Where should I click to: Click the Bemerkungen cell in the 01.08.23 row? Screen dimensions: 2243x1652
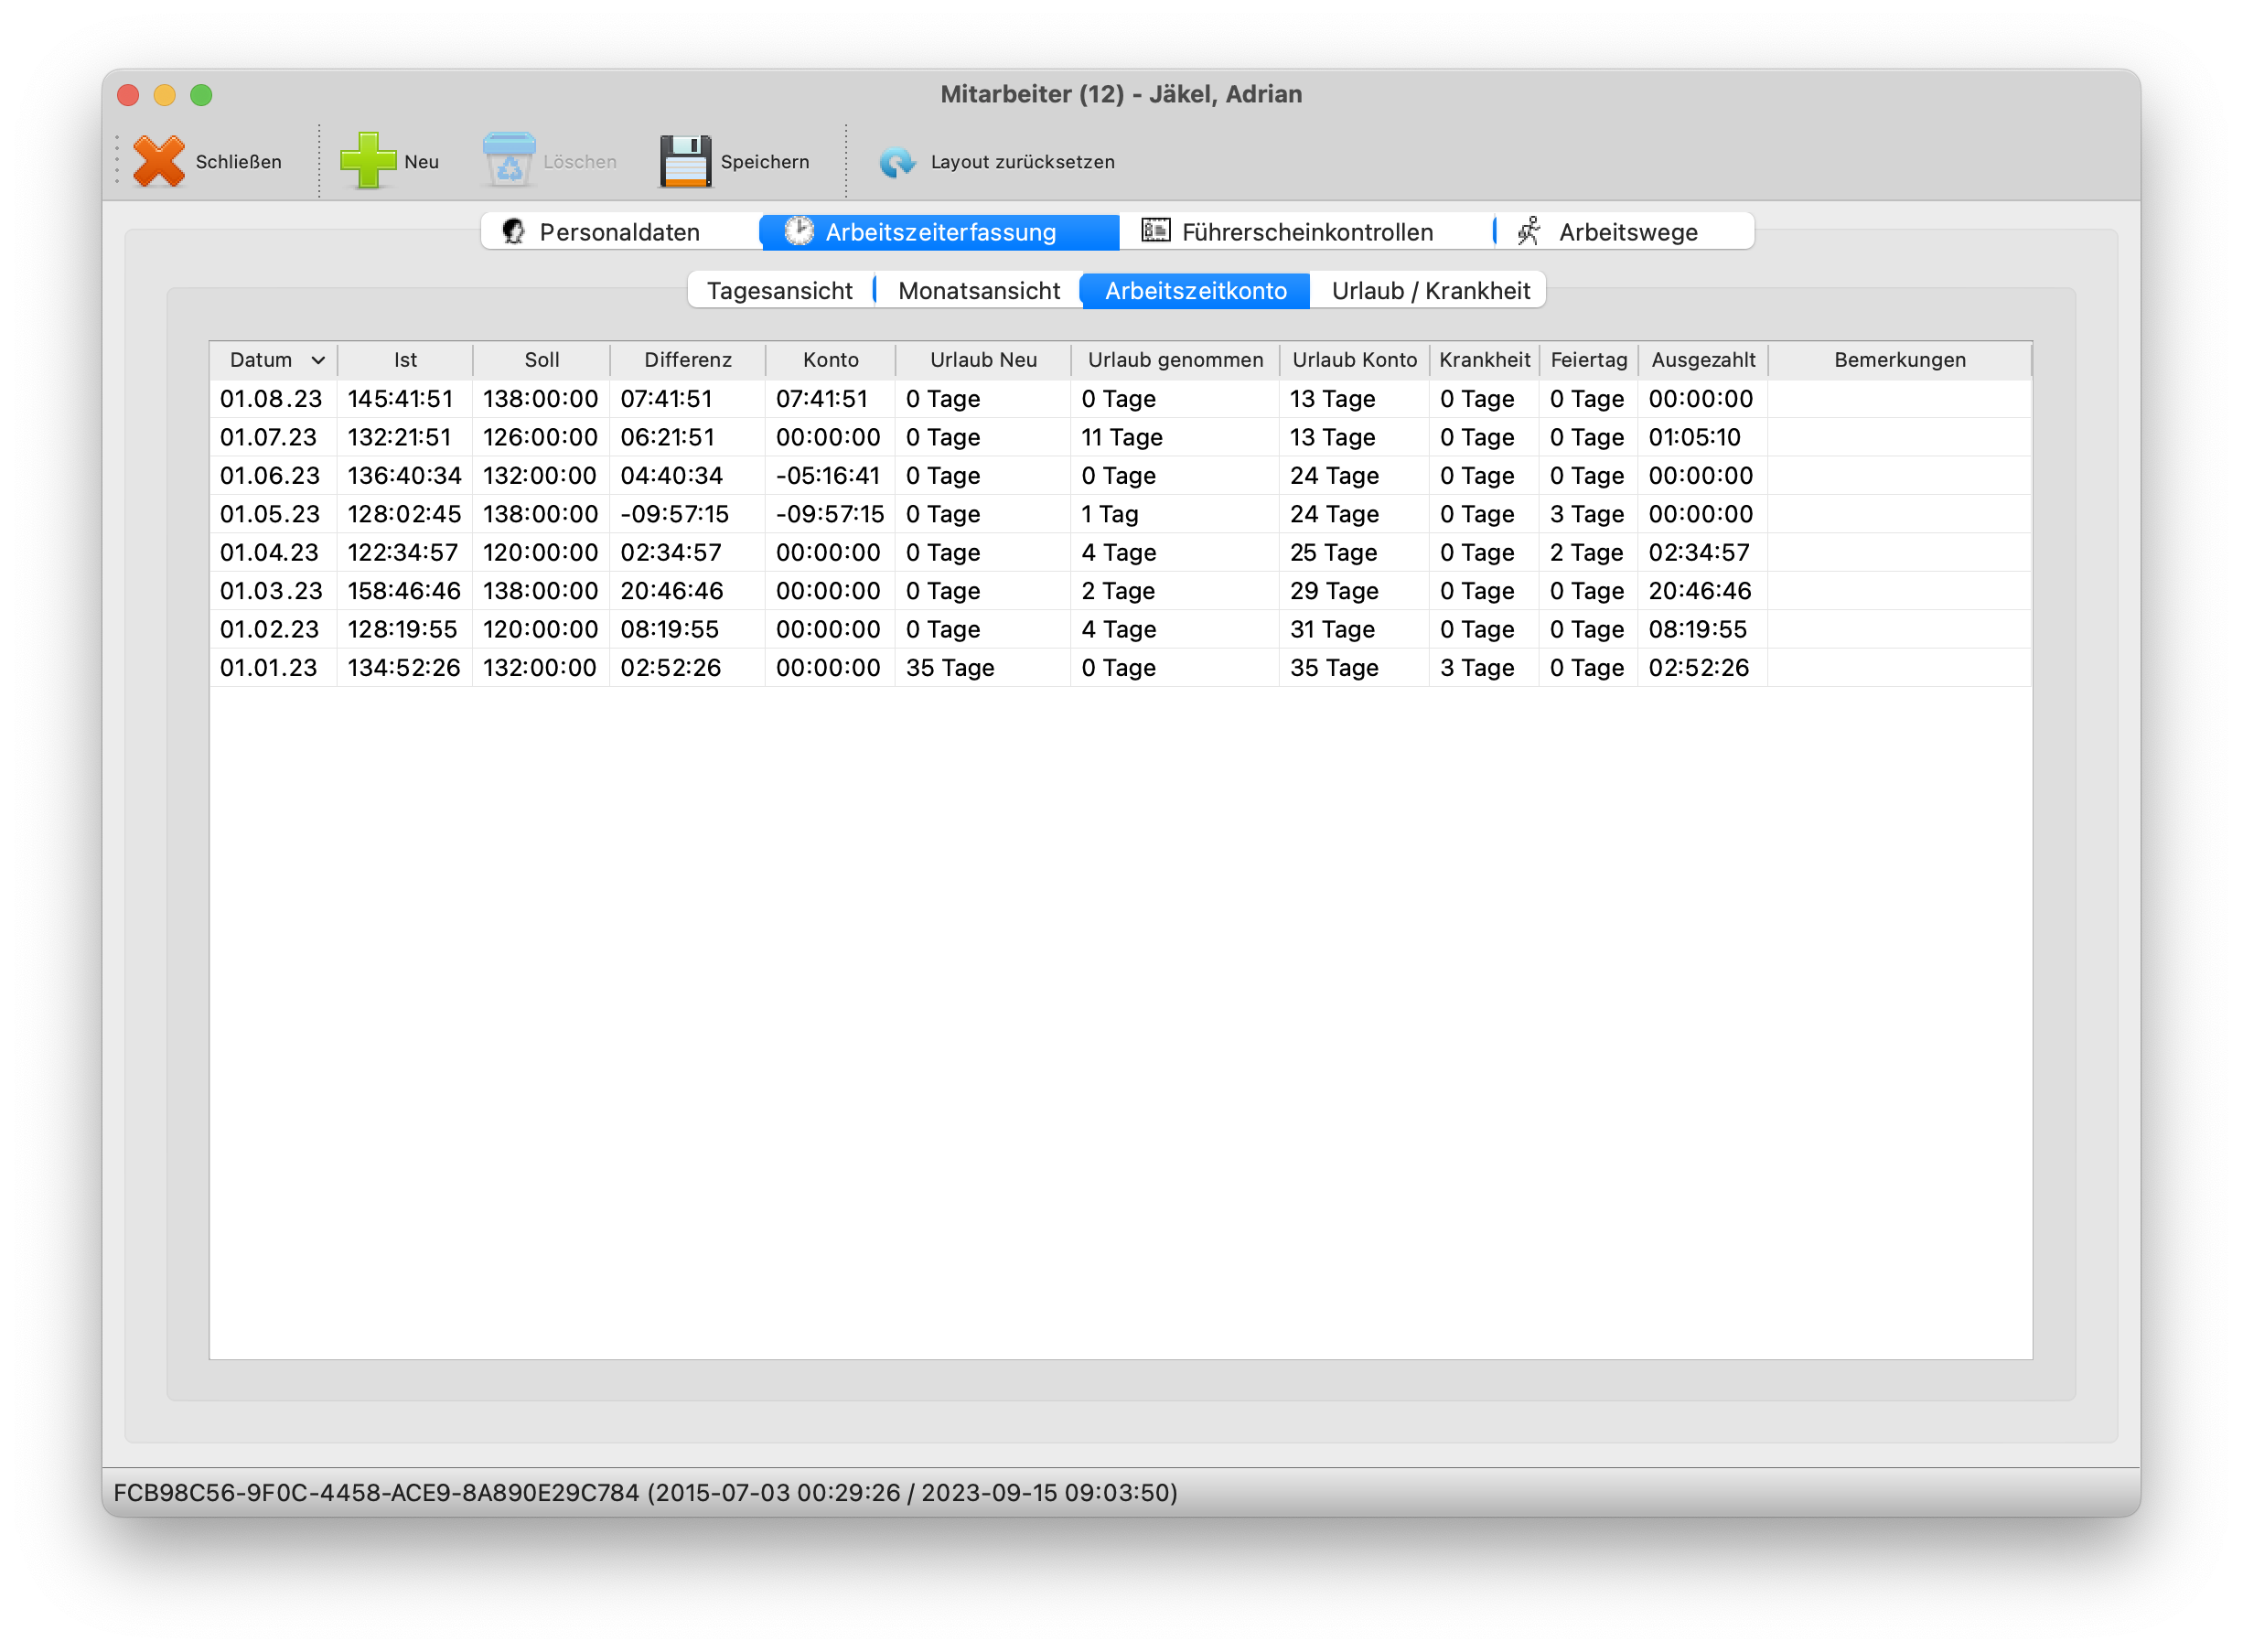(1898, 399)
